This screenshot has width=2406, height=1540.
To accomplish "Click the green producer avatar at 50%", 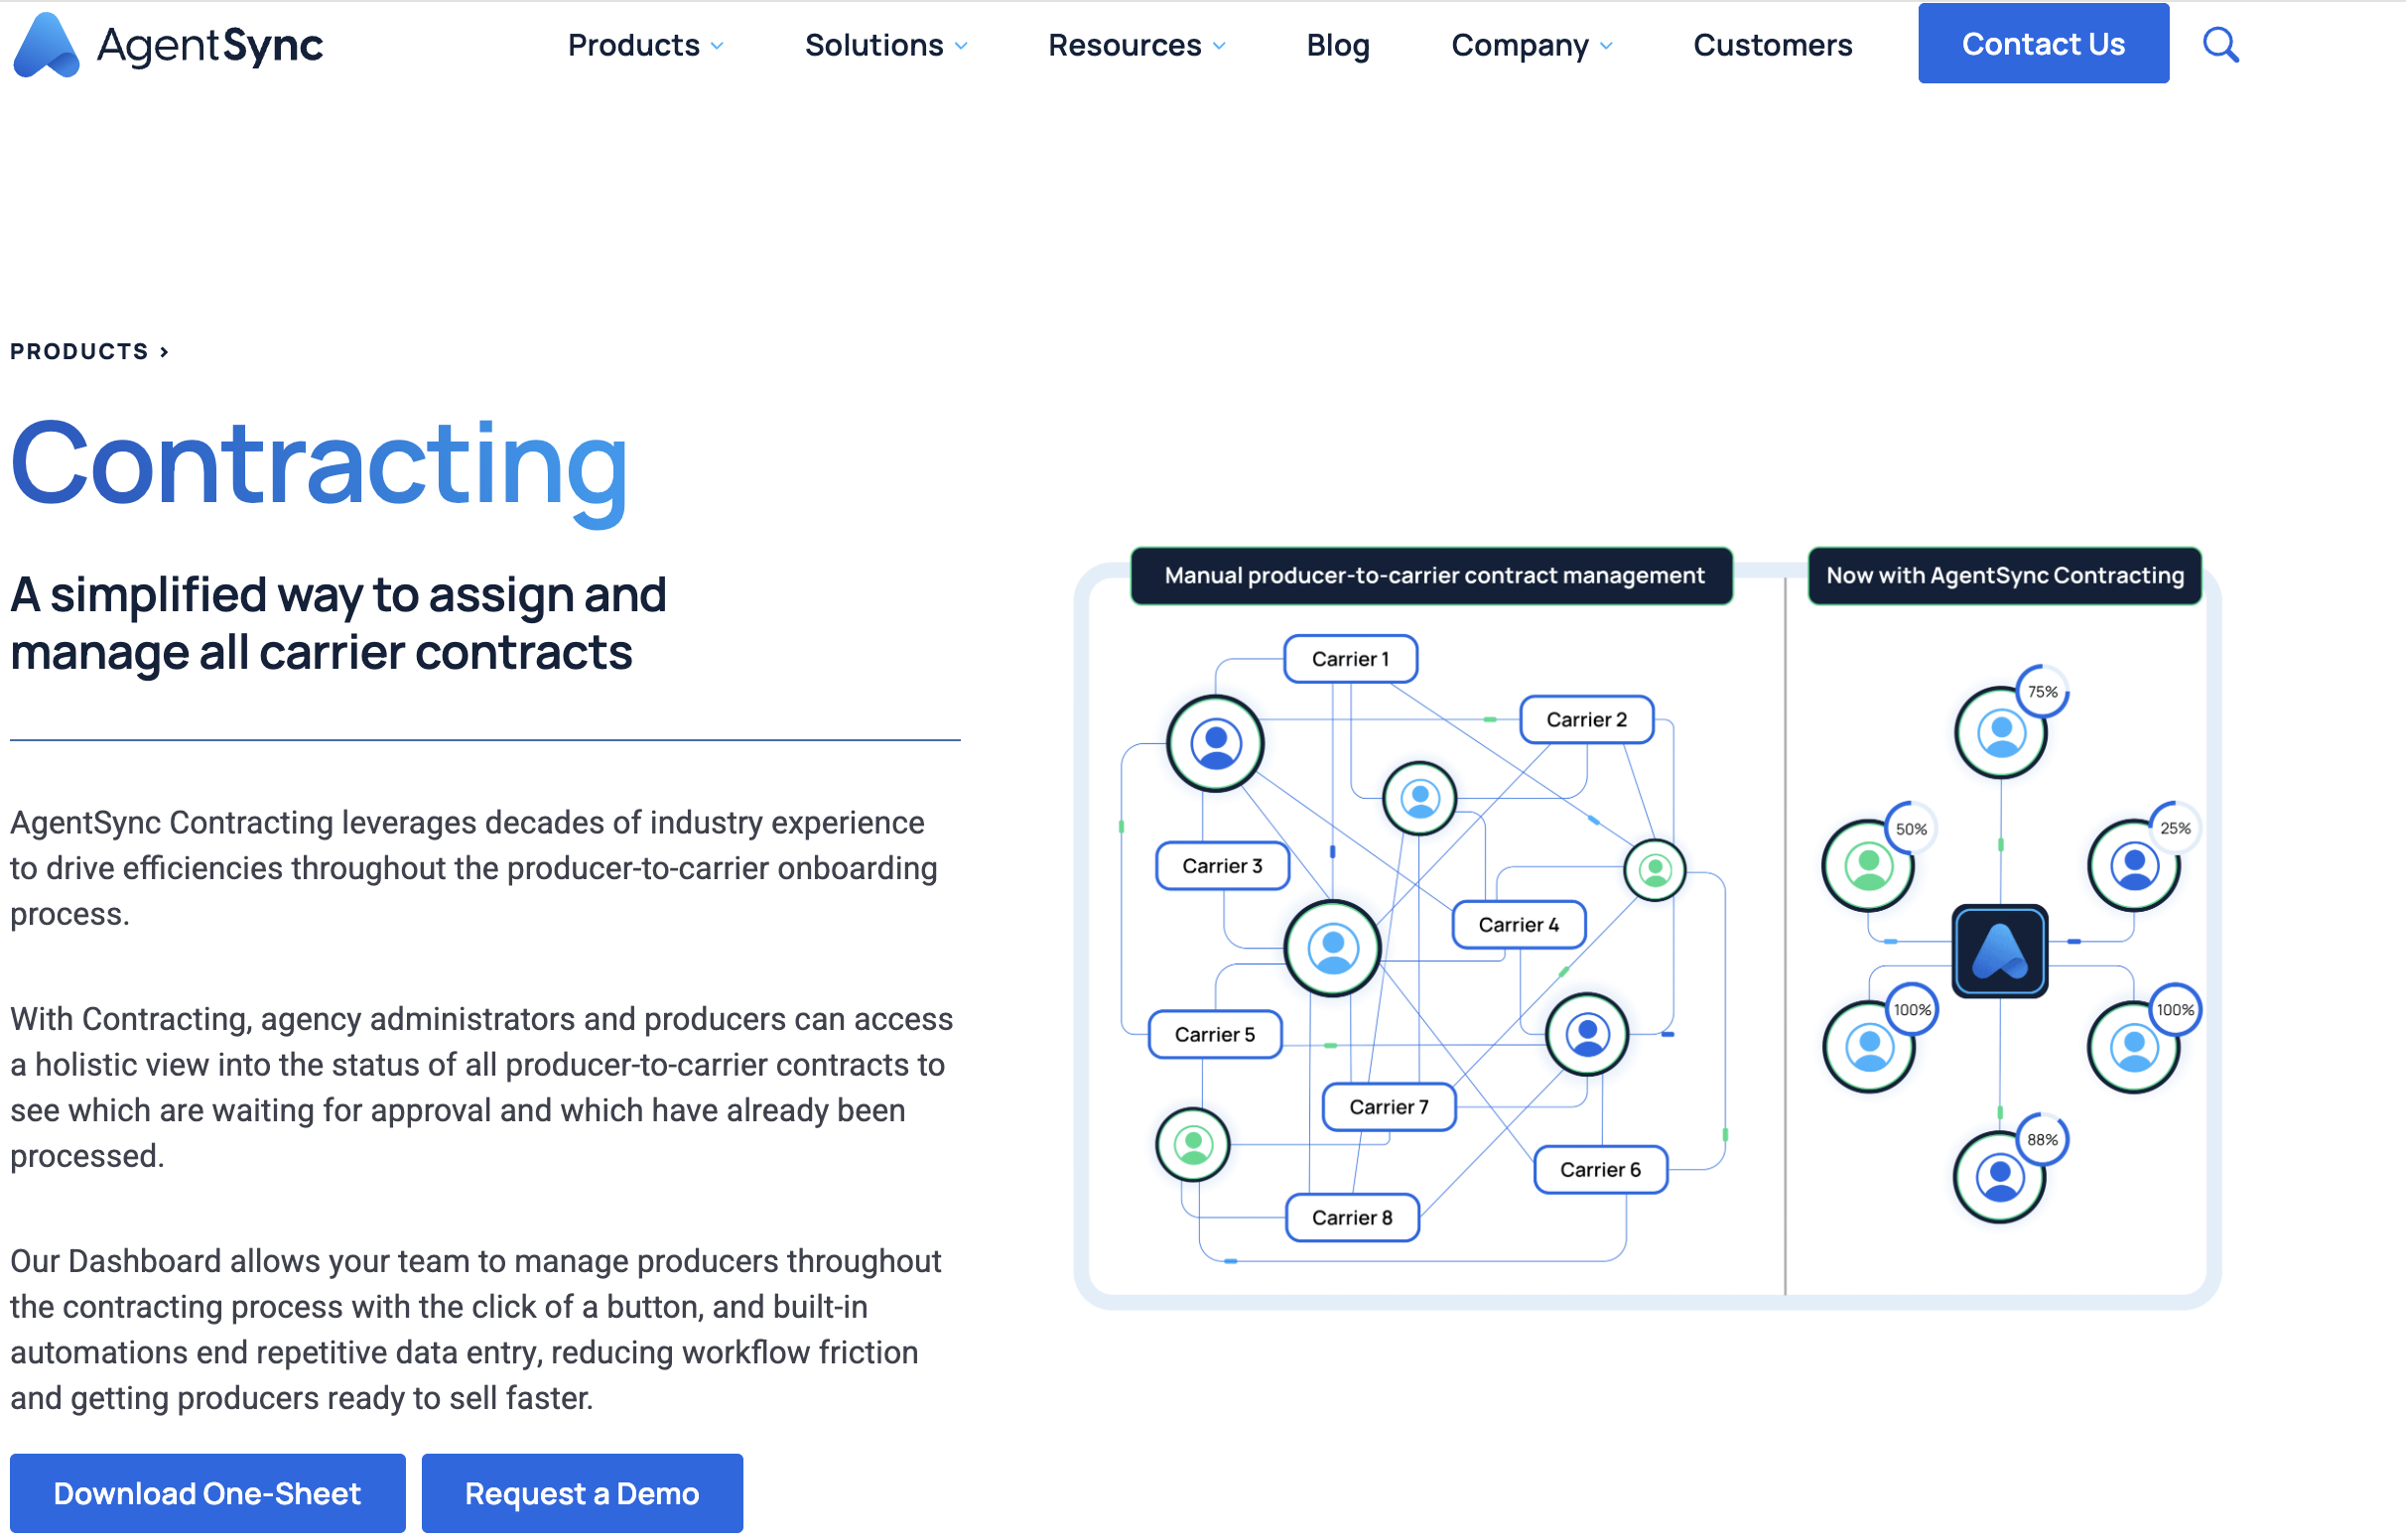I will pos(1867,866).
